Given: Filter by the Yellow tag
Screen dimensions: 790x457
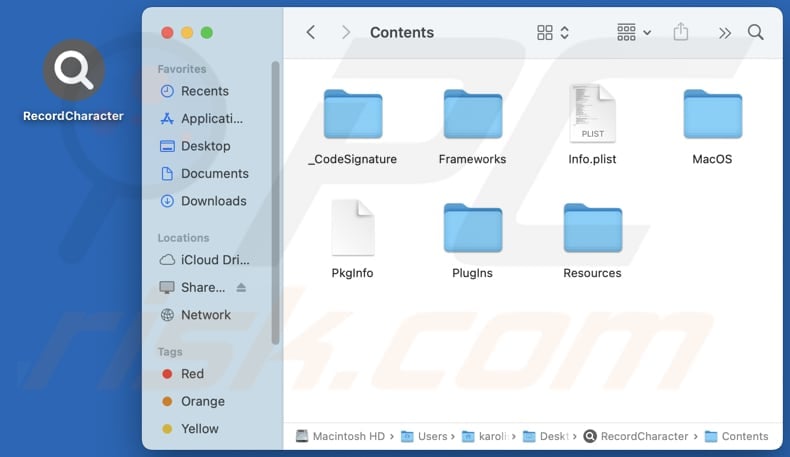Looking at the screenshot, I should (190, 429).
